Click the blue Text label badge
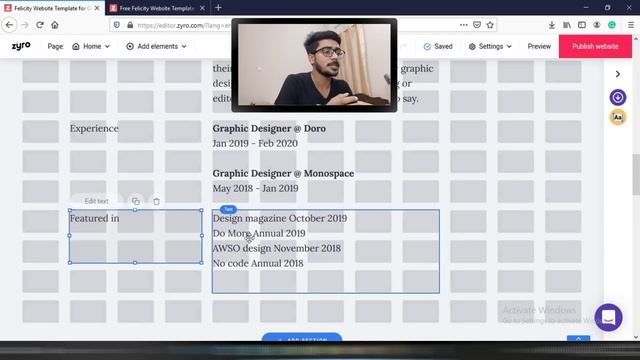 228,209
